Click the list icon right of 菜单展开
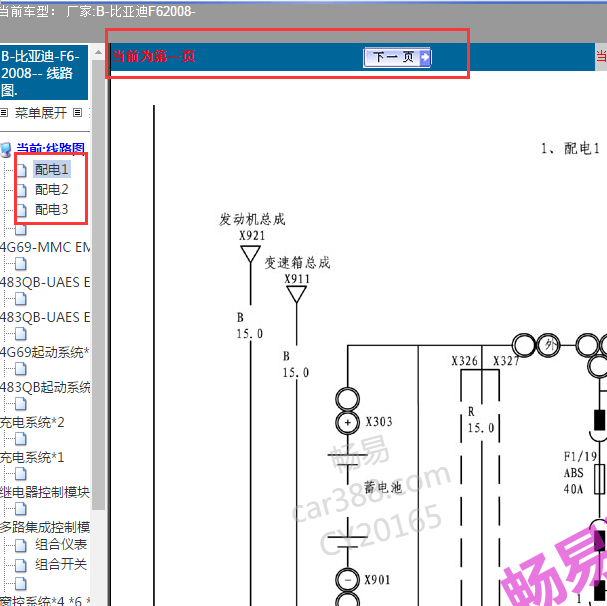 (77, 113)
